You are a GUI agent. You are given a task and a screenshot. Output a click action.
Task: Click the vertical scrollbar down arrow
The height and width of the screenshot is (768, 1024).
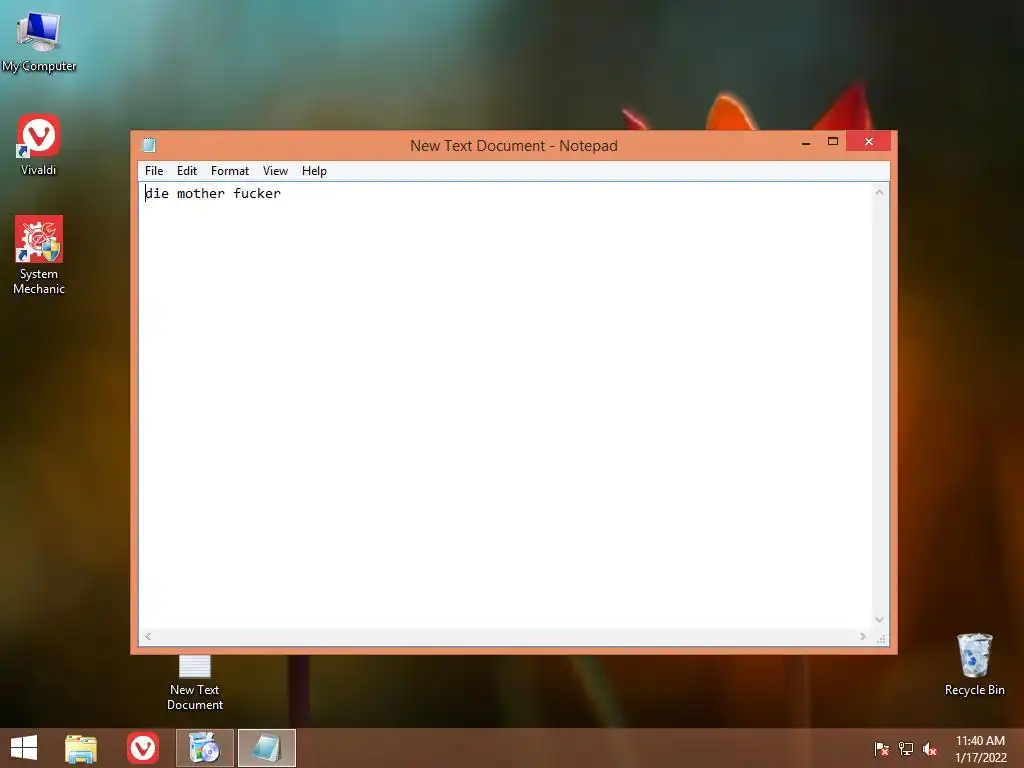(880, 620)
